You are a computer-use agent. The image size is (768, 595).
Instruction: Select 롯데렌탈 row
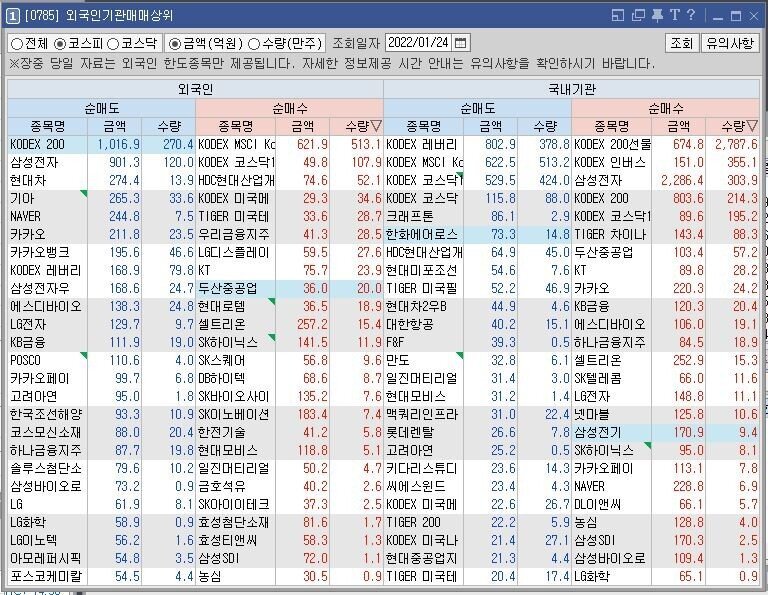[478, 432]
